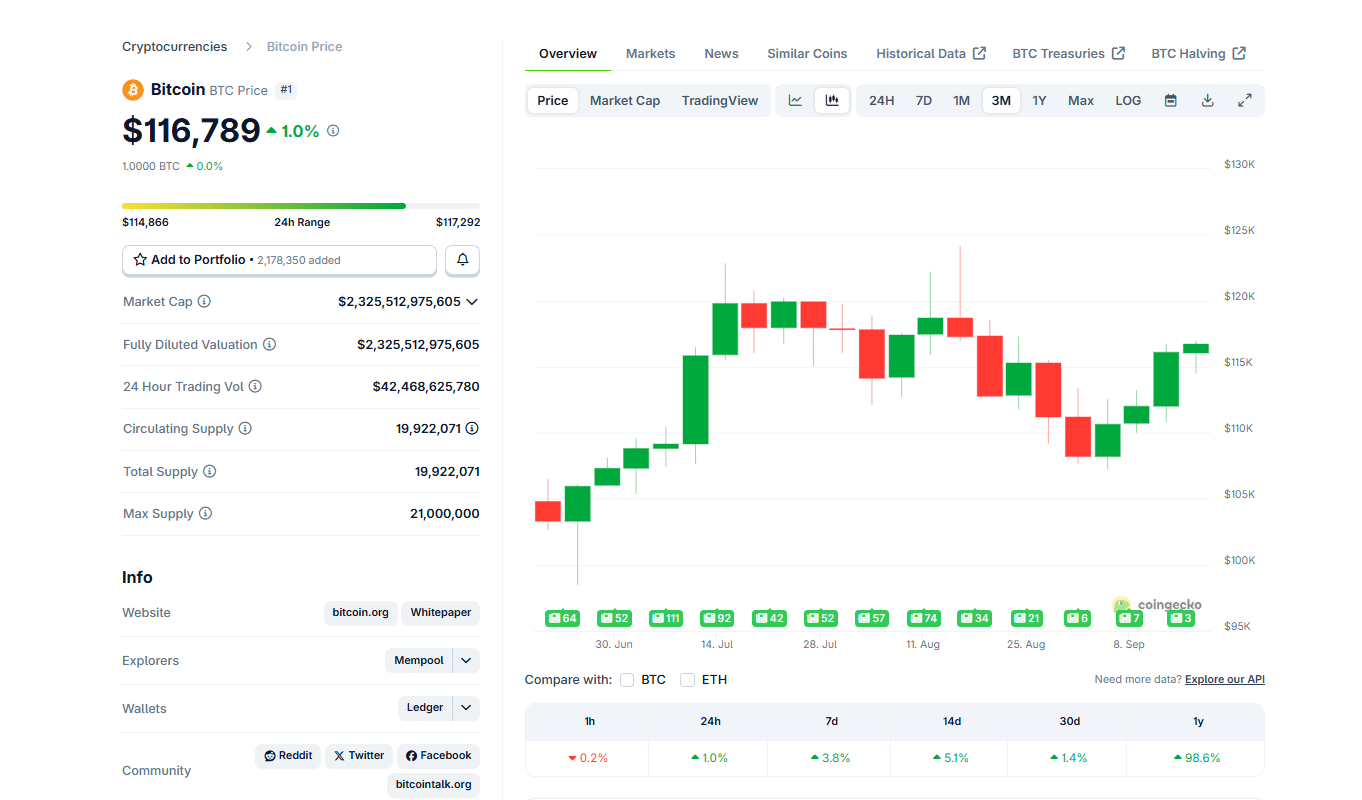Image resolution: width=1362 pixels, height=800 pixels.
Task: Open news marker labeled 21
Action: pos(1027,618)
